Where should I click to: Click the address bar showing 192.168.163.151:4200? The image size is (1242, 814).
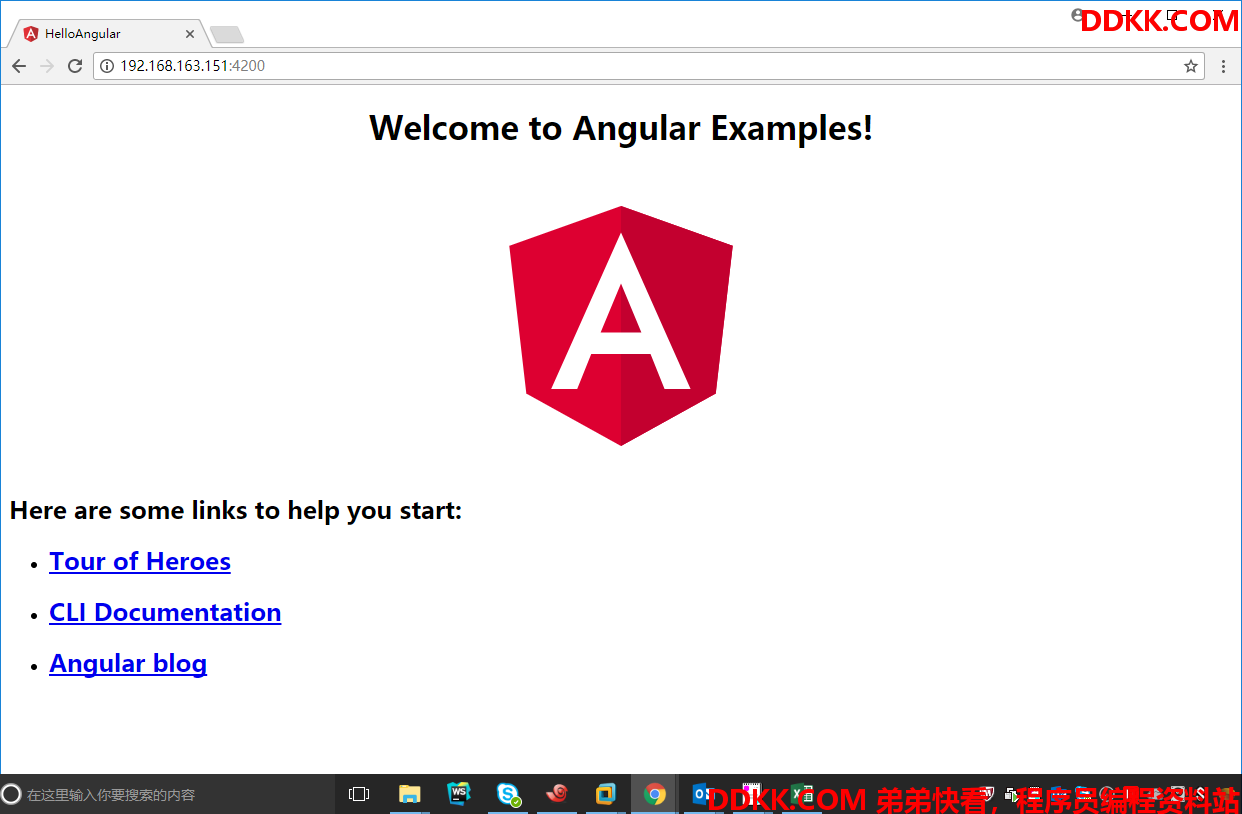(648, 66)
